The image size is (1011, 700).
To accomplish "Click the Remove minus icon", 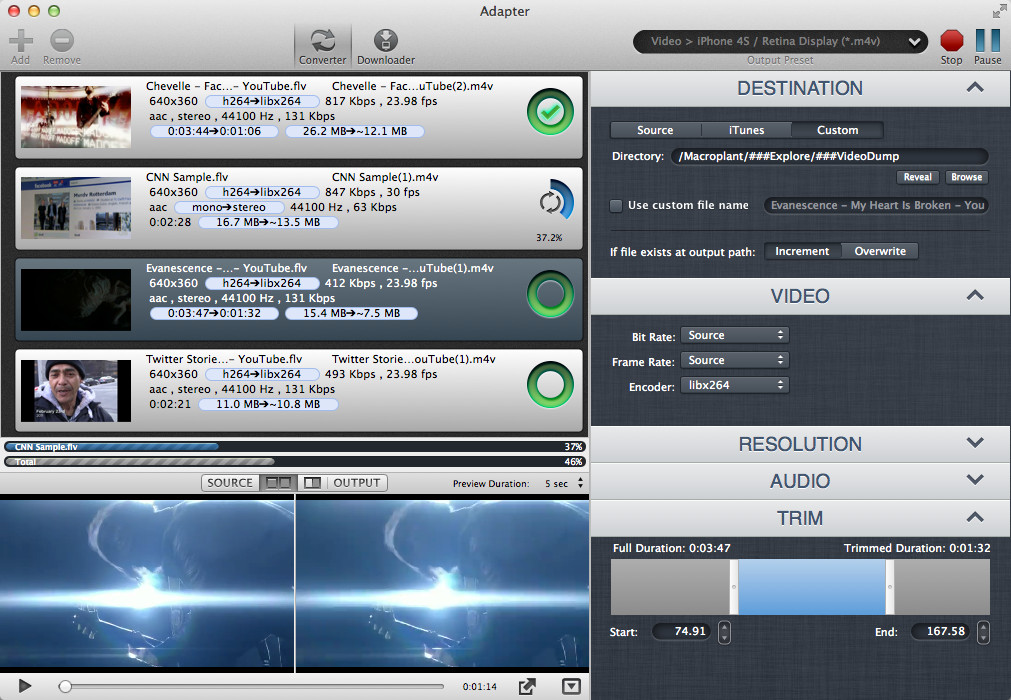I will click(x=62, y=41).
